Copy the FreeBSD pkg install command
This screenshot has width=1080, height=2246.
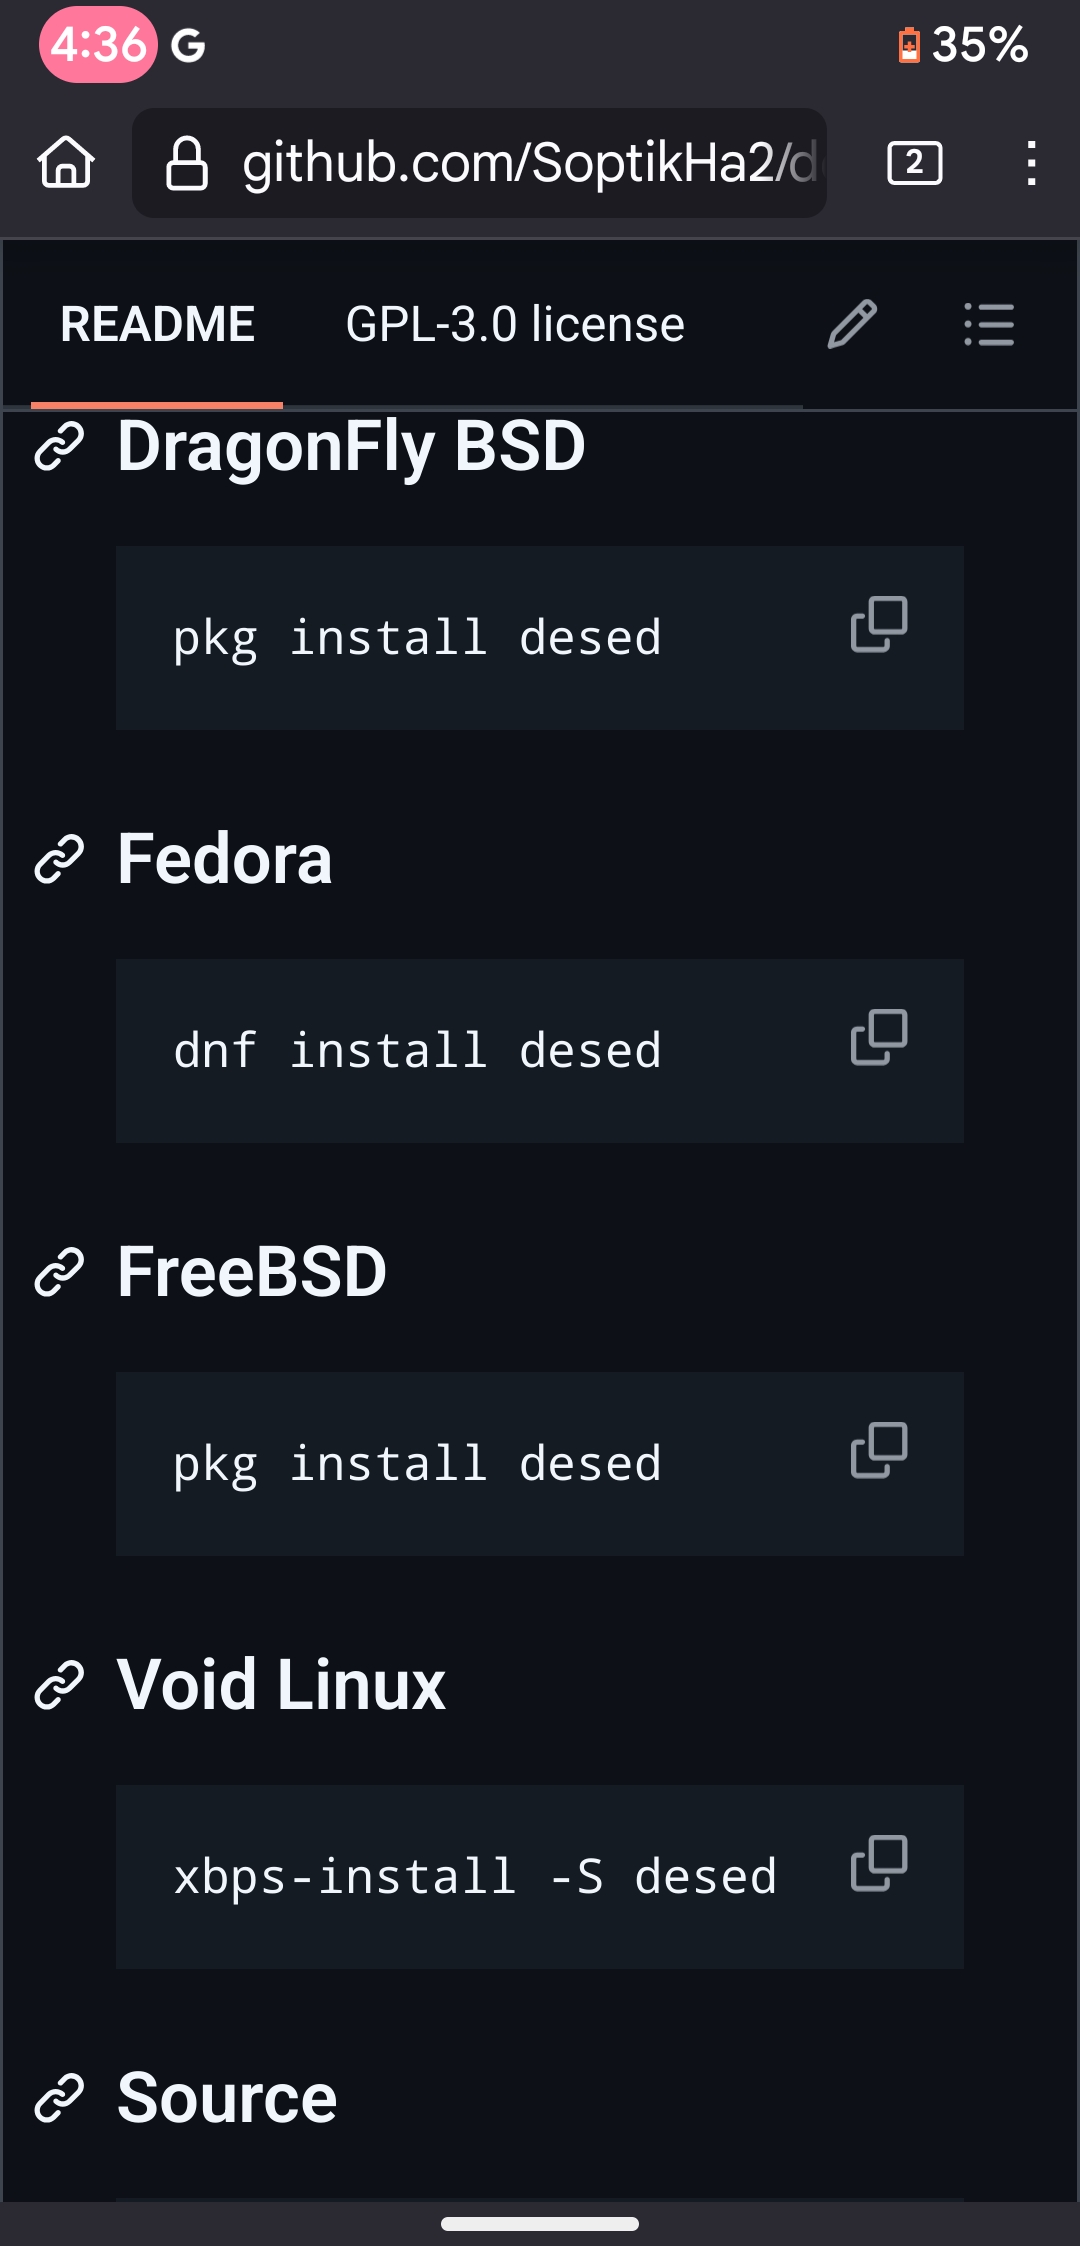tap(879, 1451)
